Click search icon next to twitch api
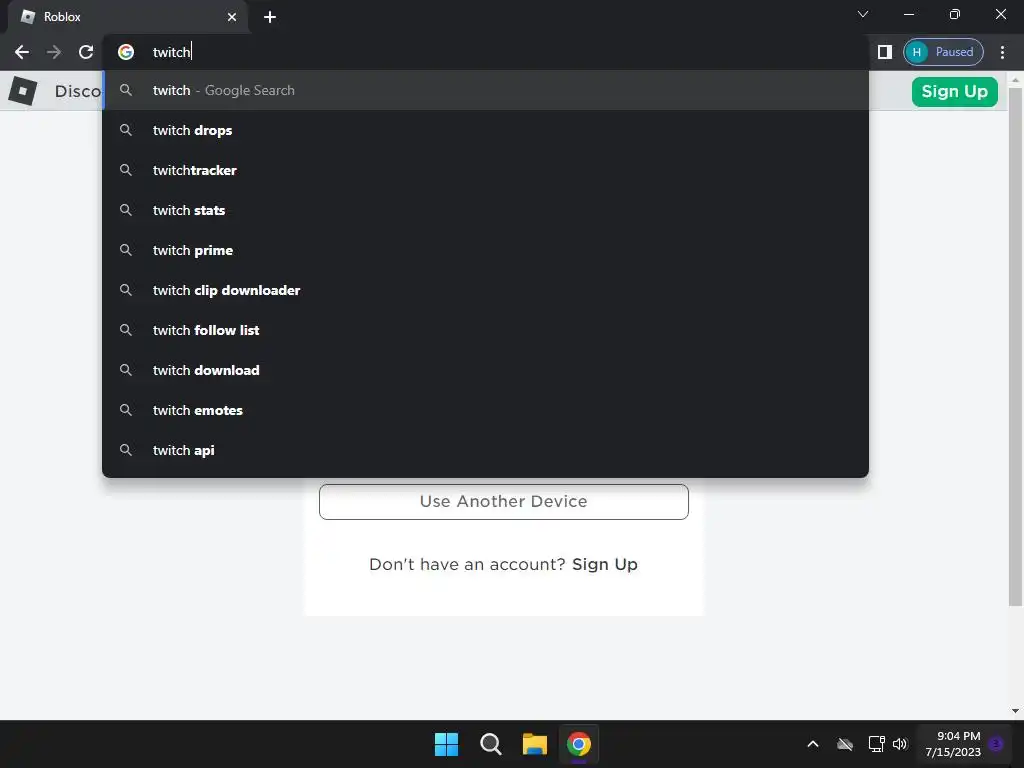 [126, 450]
